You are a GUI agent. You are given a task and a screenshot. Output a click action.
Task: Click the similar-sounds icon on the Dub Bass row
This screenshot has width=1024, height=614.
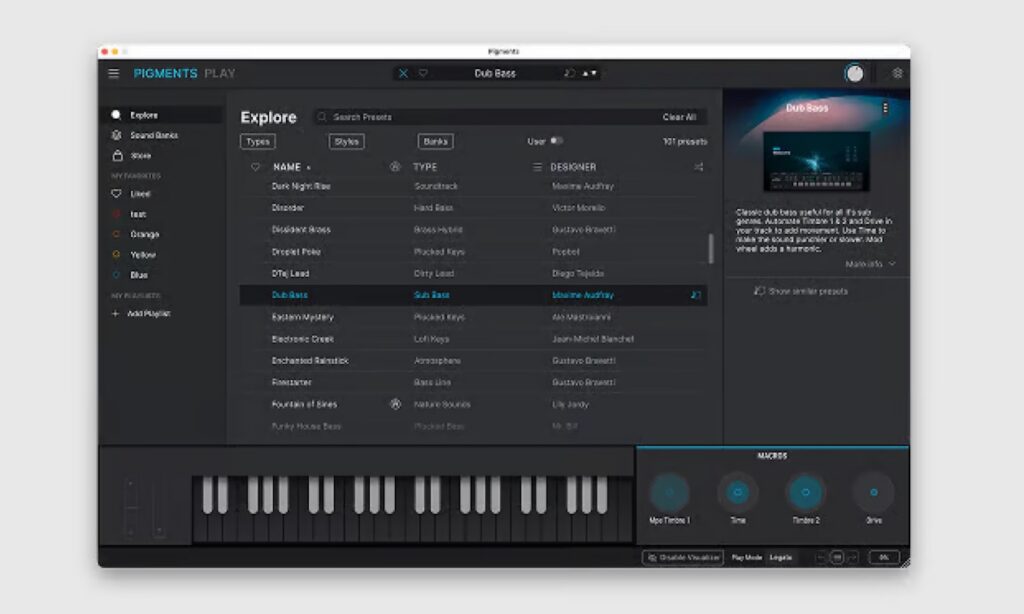click(696, 295)
